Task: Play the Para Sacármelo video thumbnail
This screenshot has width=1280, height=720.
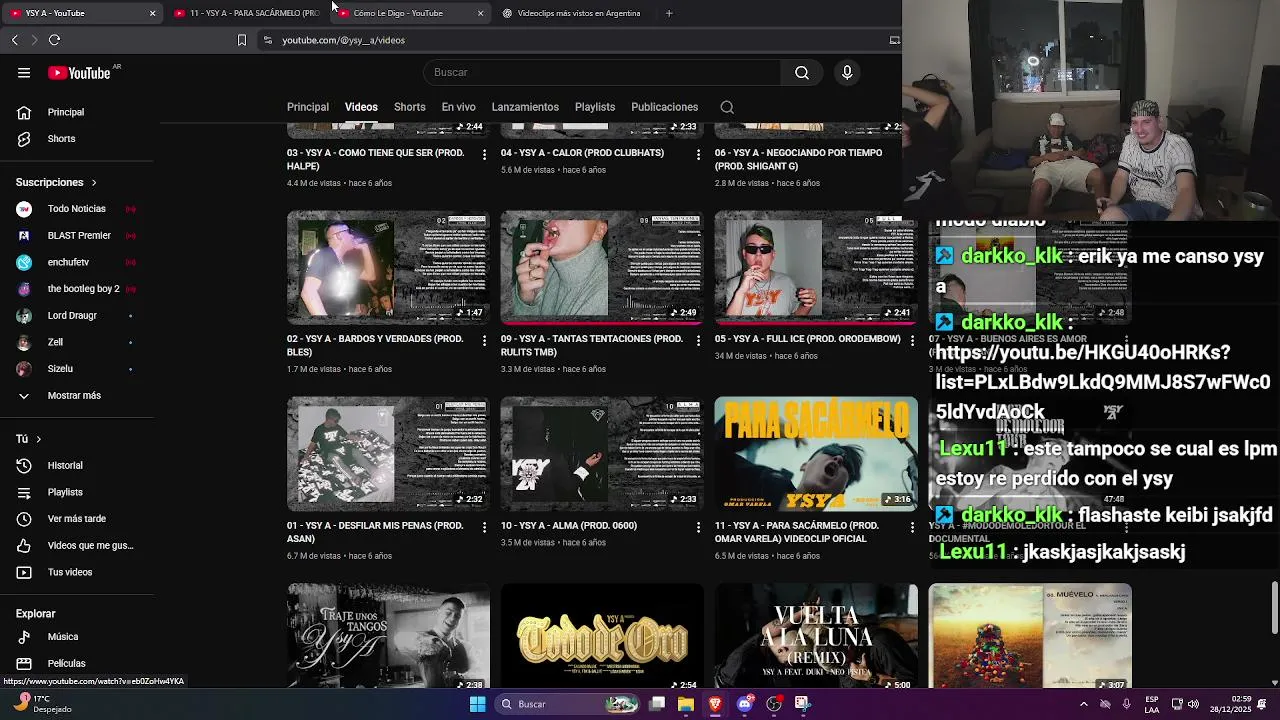Action: [x=816, y=454]
